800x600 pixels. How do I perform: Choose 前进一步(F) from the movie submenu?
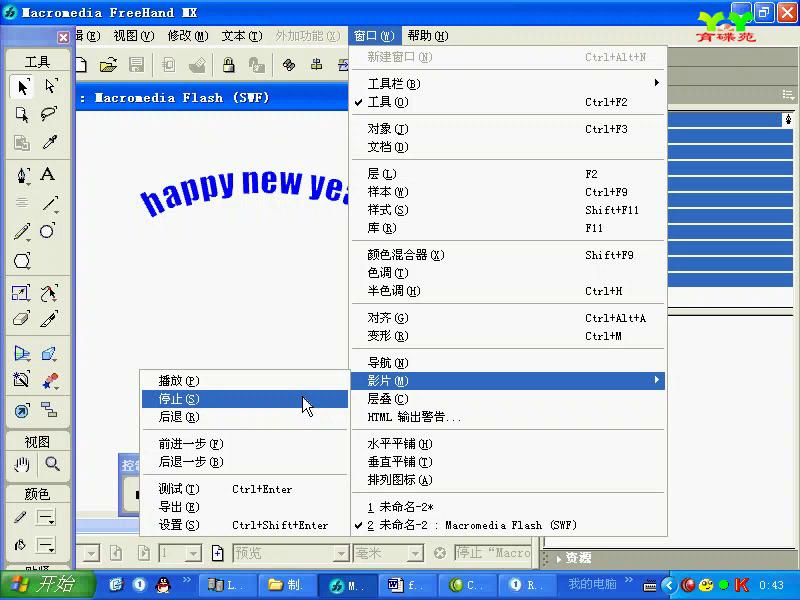tap(245, 444)
